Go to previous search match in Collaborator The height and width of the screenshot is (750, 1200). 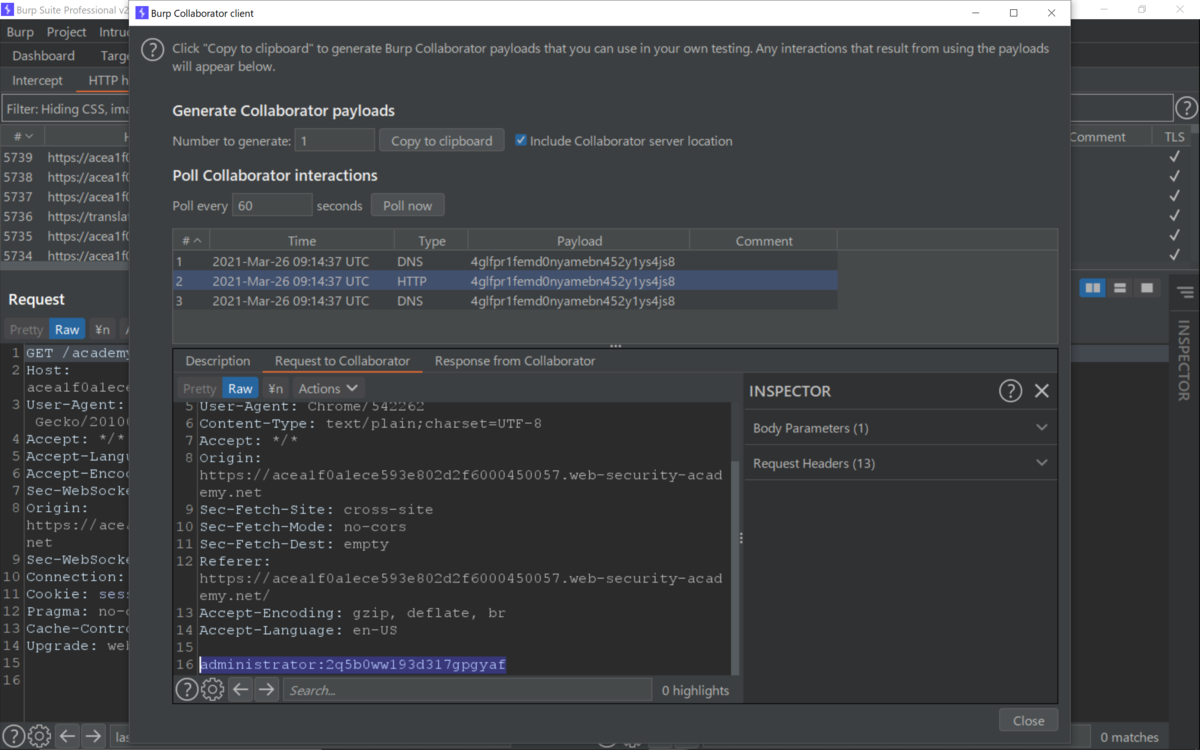click(x=240, y=689)
